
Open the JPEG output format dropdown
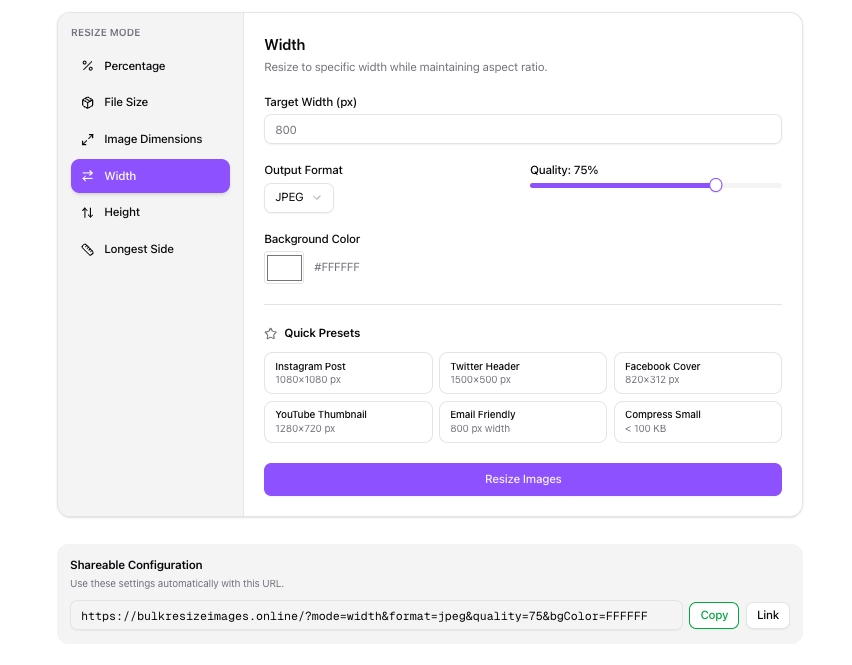pyautogui.click(x=298, y=198)
